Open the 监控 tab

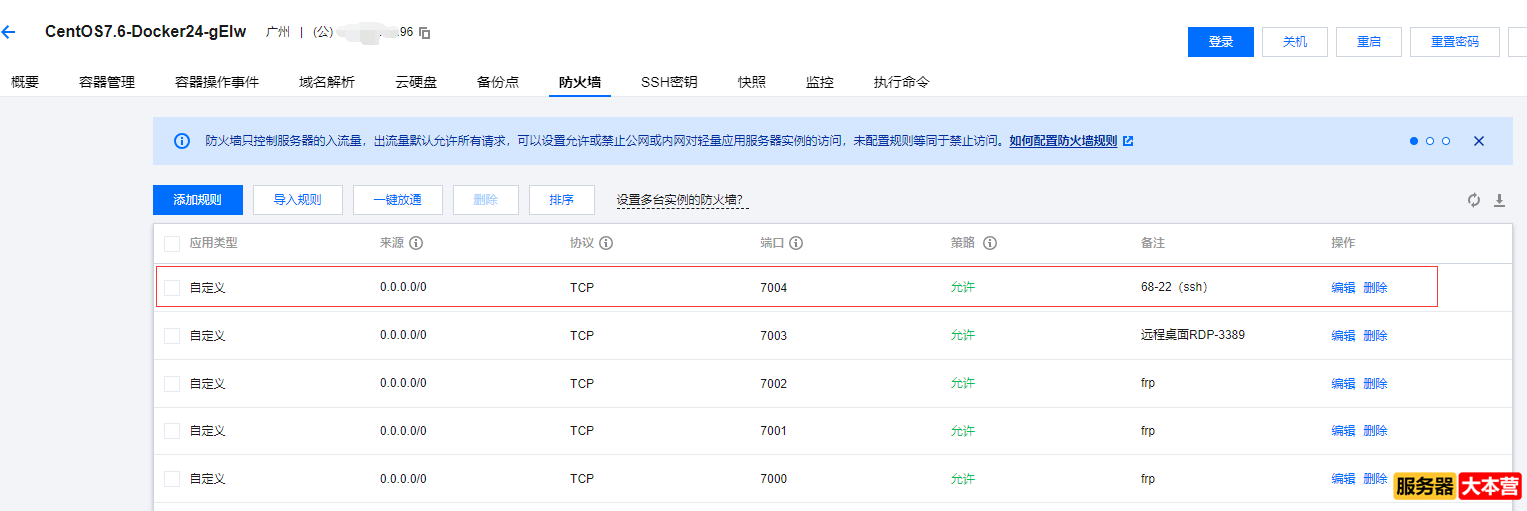tap(820, 82)
